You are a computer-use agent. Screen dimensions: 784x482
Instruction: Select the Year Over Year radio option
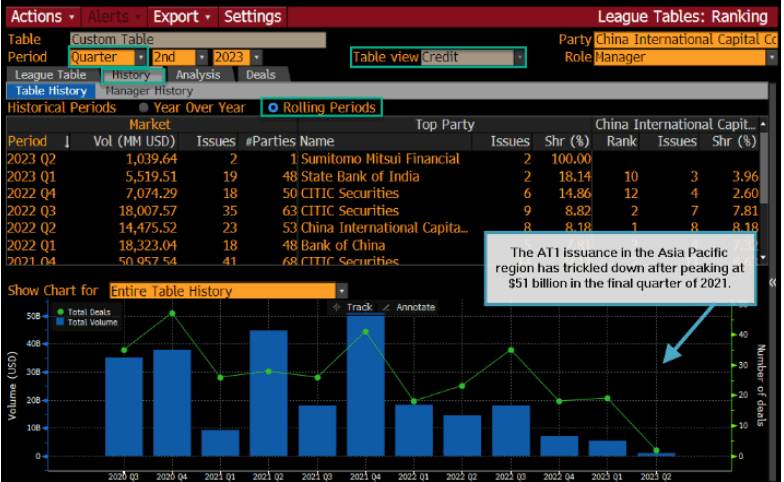[x=144, y=108]
